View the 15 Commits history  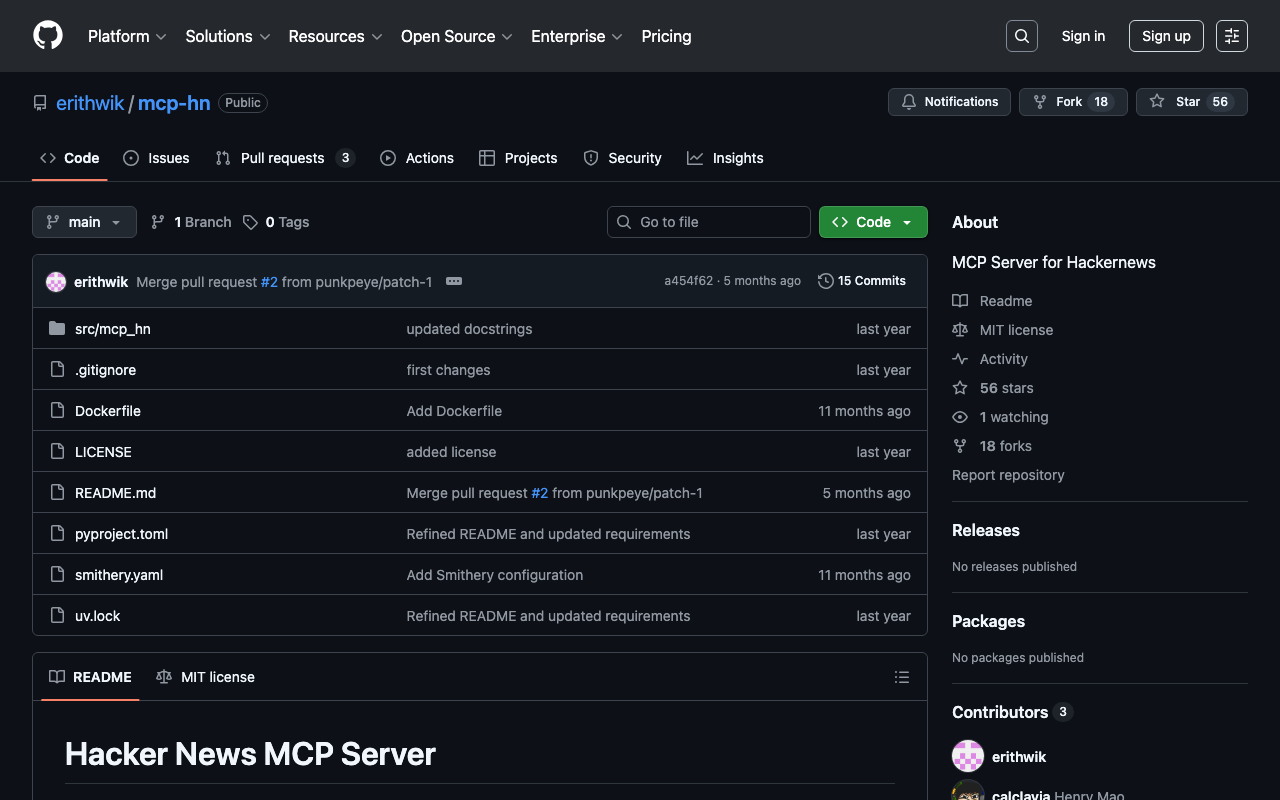pyautogui.click(x=861, y=281)
